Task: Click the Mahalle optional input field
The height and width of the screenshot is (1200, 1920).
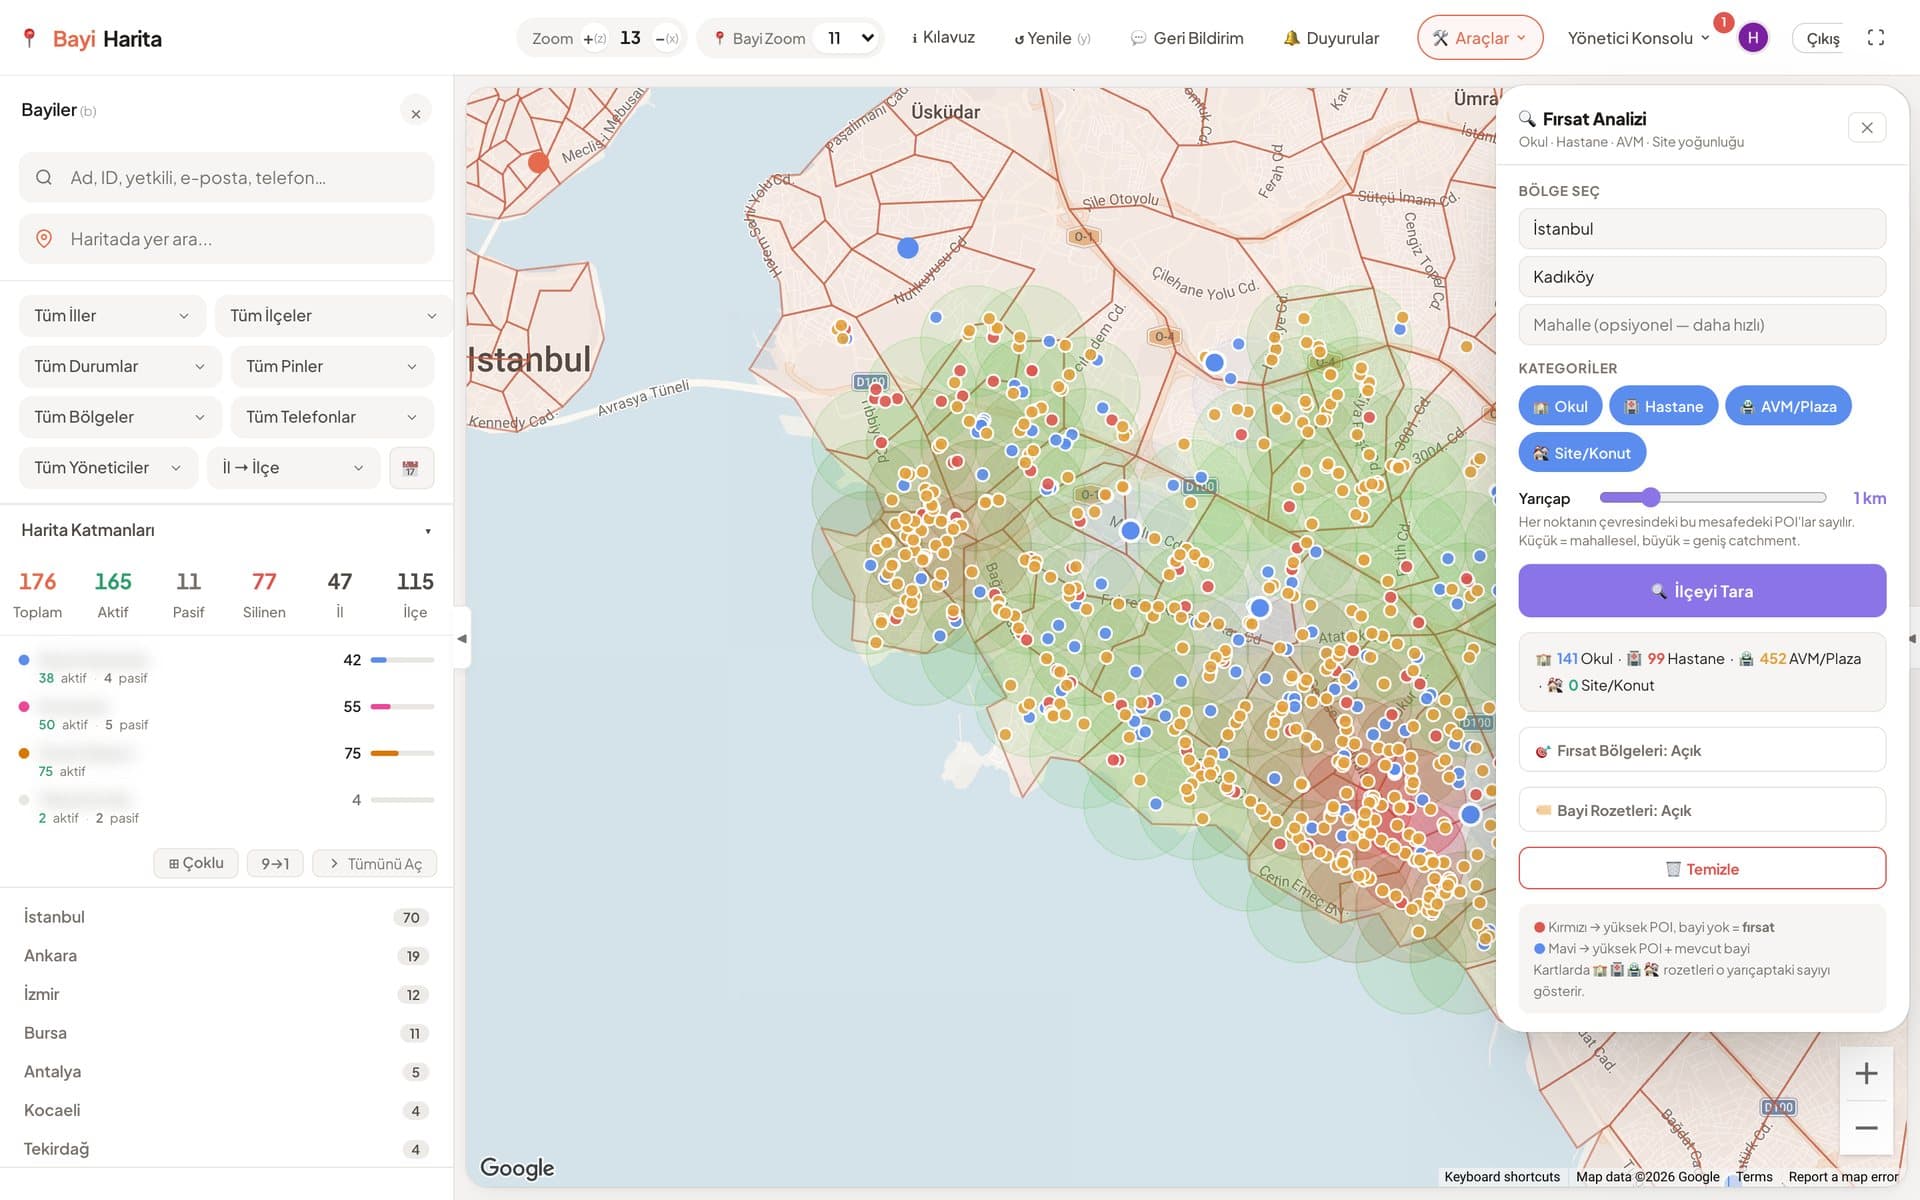Action: coord(1702,325)
